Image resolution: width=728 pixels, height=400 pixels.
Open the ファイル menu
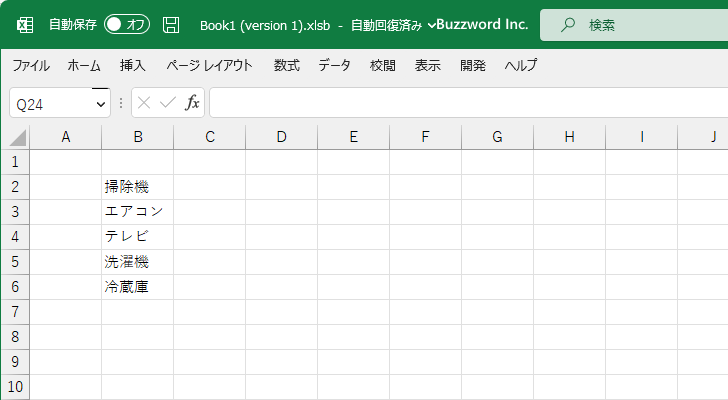pyautogui.click(x=31, y=65)
